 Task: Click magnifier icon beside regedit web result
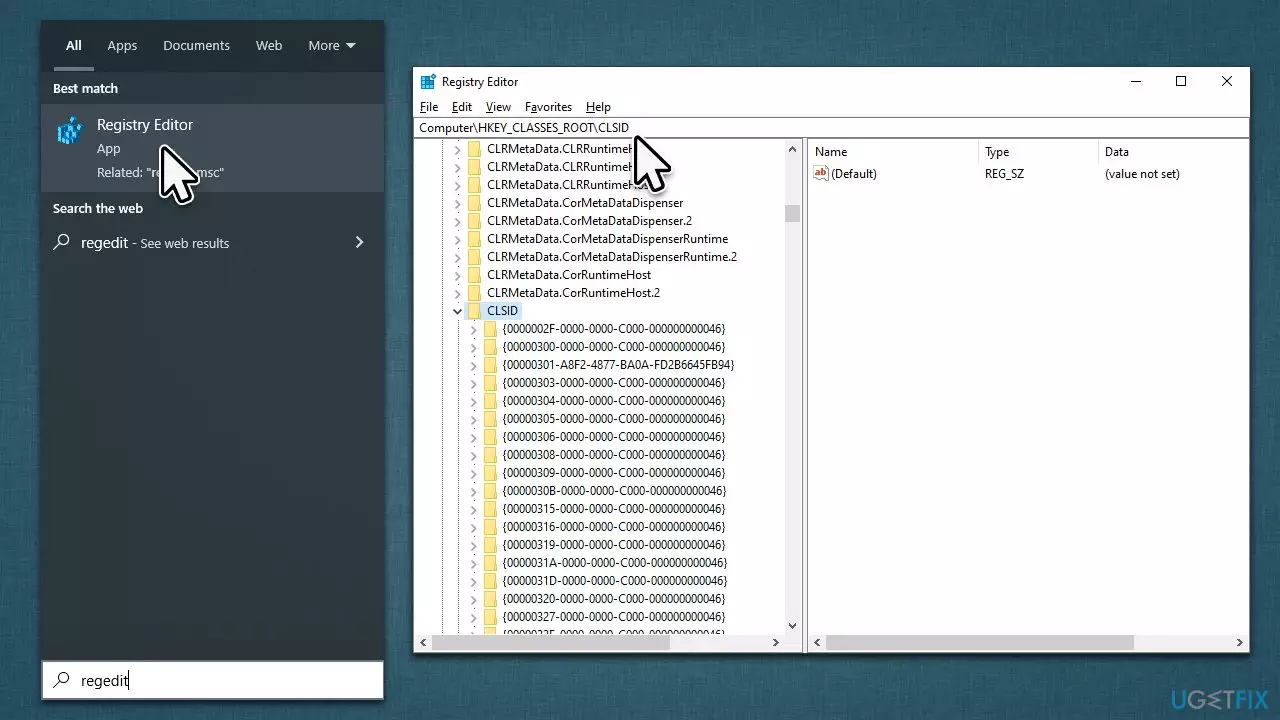point(62,242)
